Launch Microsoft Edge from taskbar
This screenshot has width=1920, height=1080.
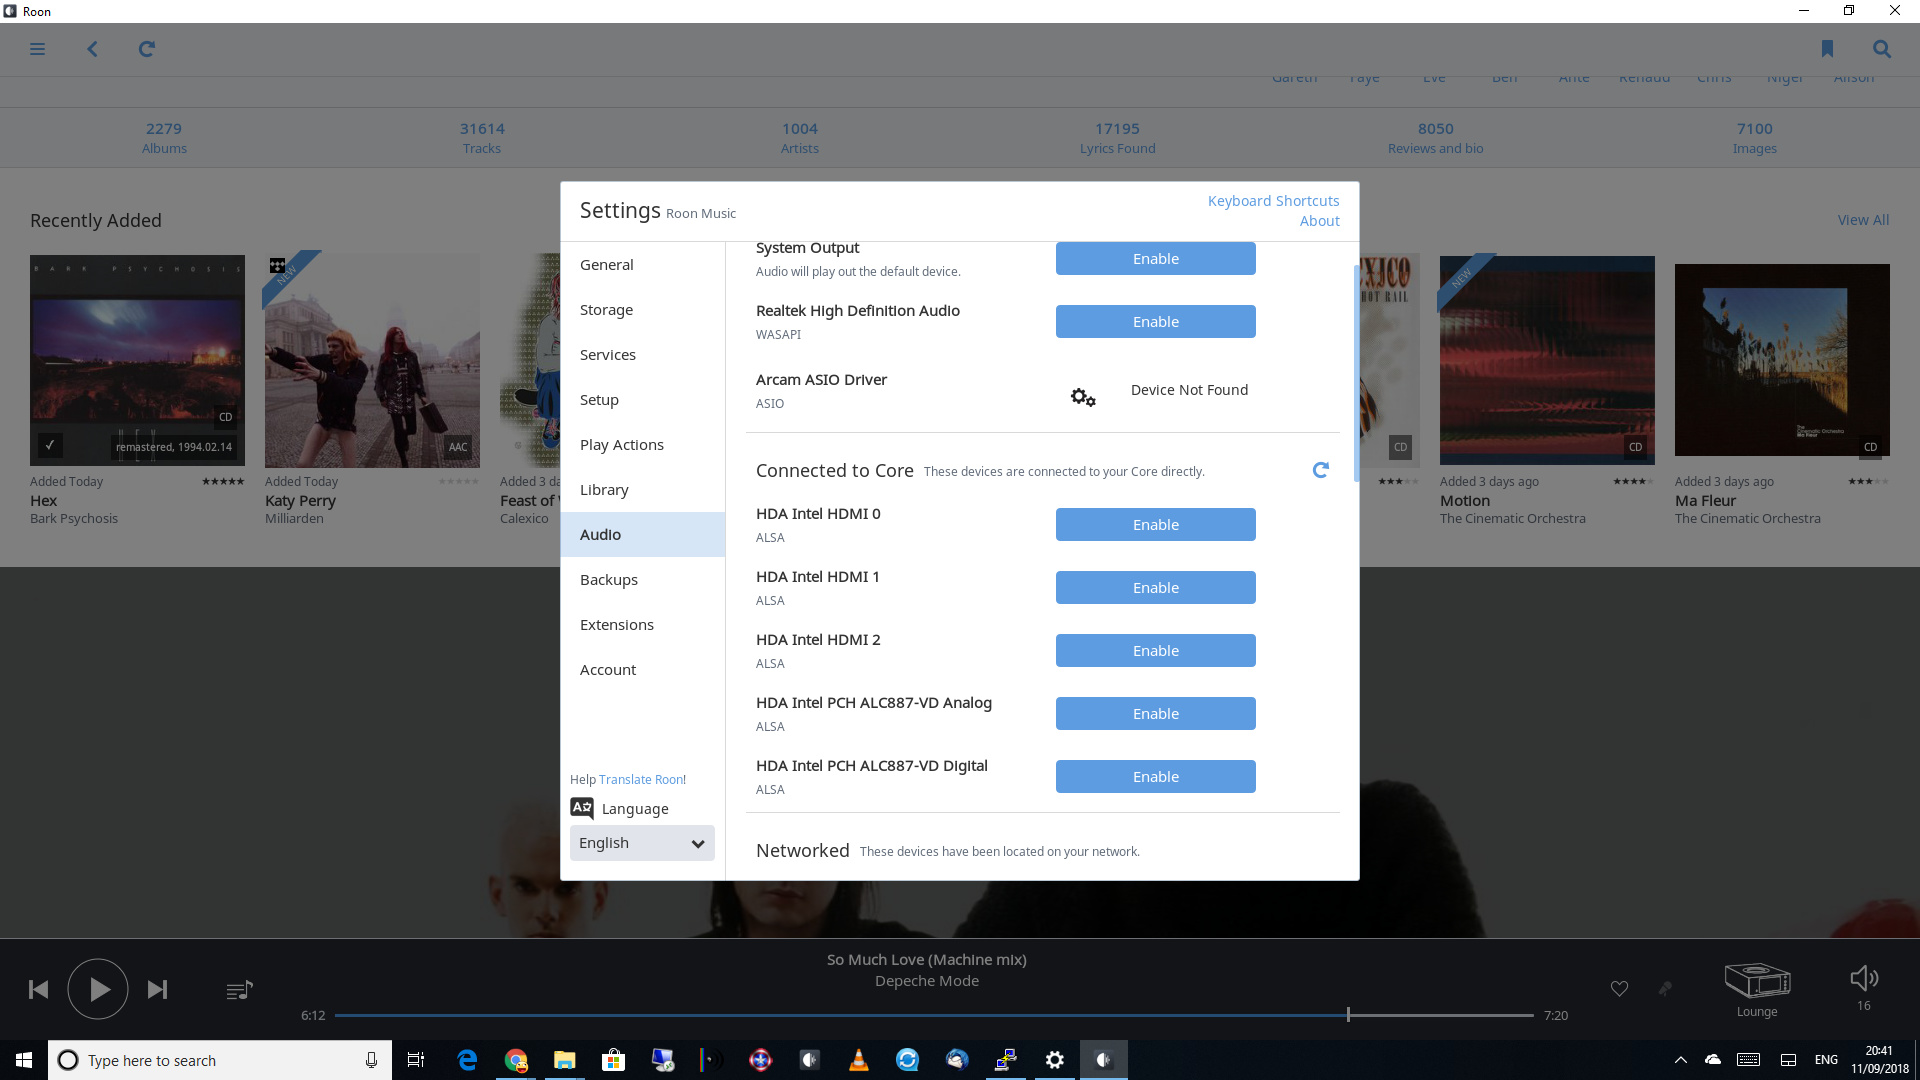467,1060
